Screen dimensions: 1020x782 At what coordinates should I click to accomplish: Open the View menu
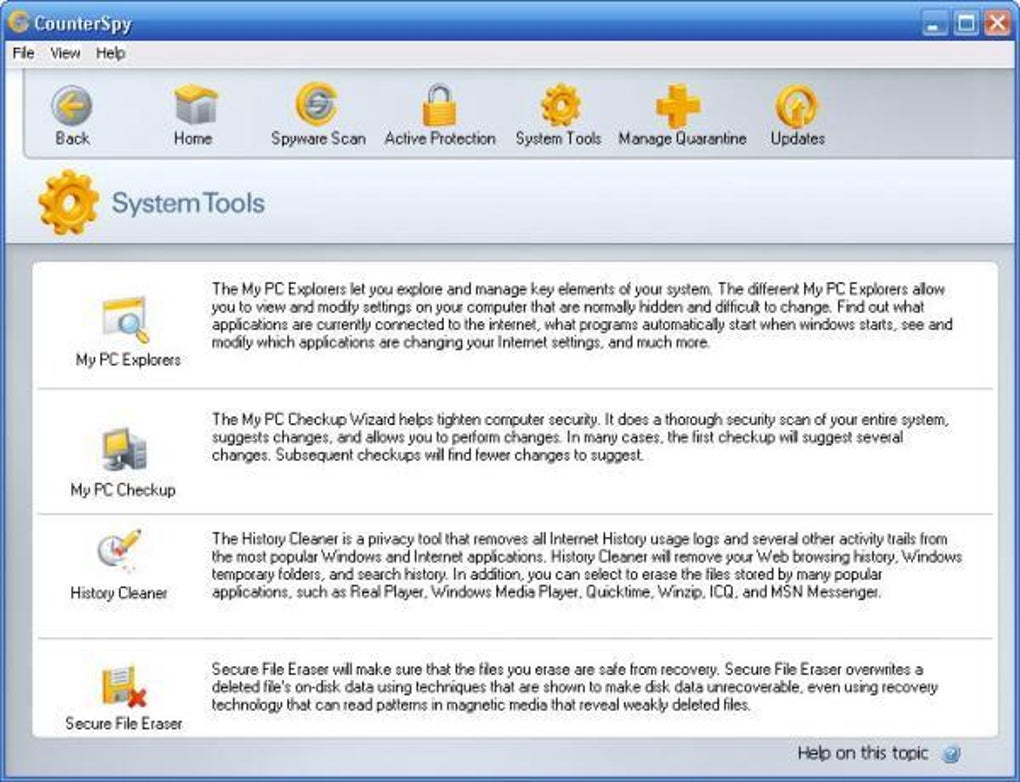coord(65,53)
